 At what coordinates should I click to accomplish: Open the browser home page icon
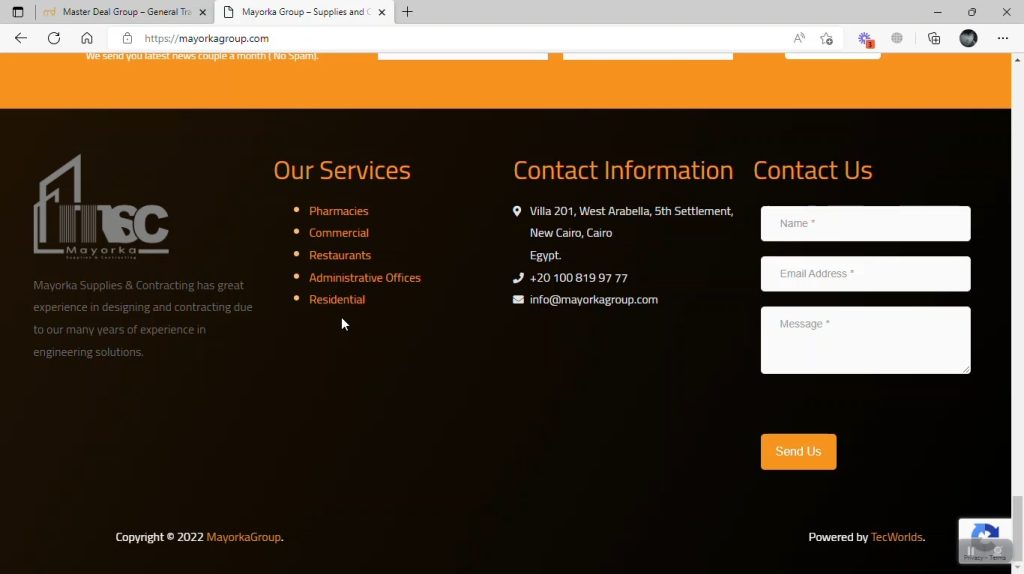click(87, 38)
